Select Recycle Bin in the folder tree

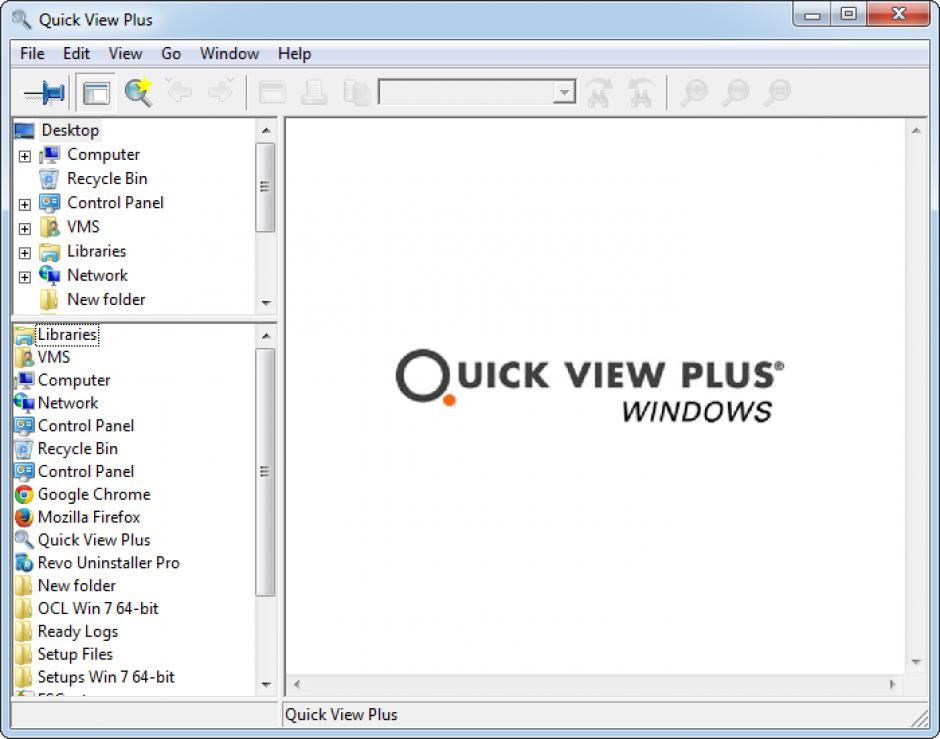pos(107,179)
